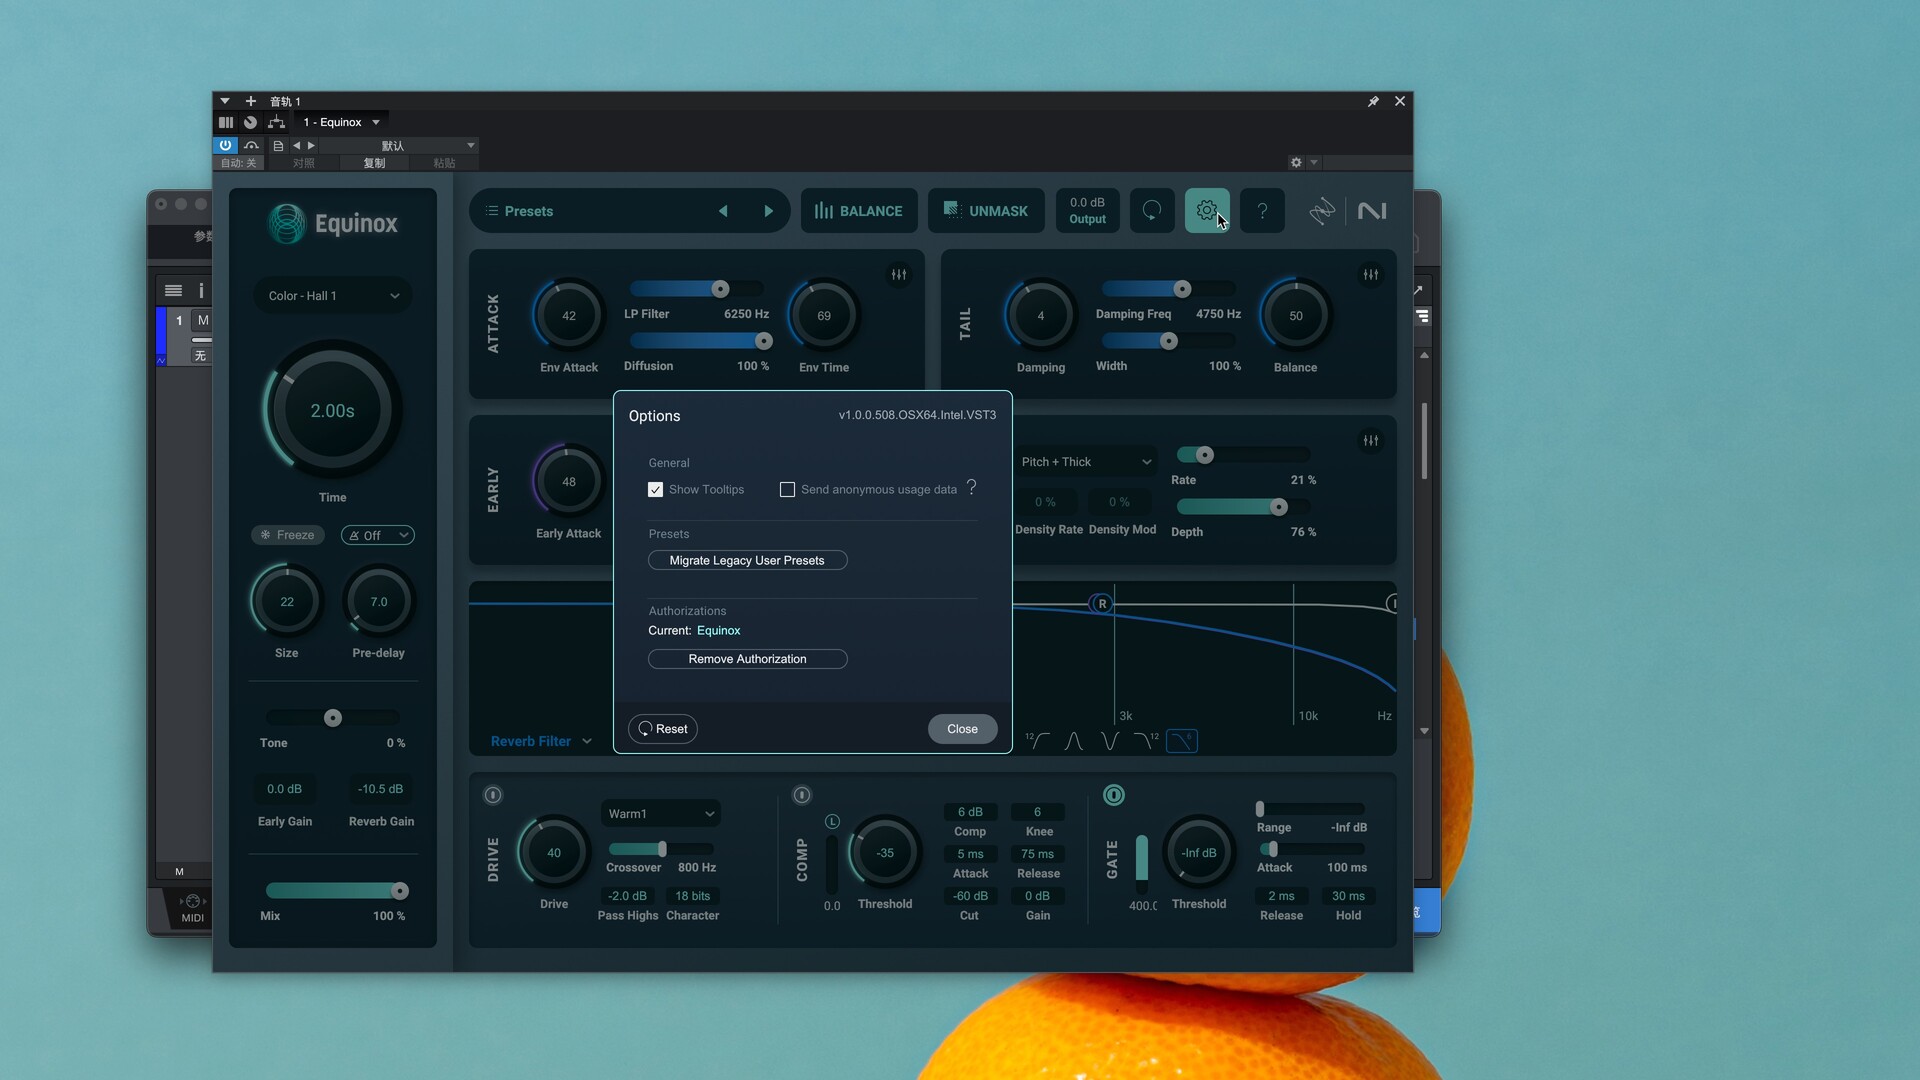
Task: Toggle the COMP module power button
Action: [802, 795]
